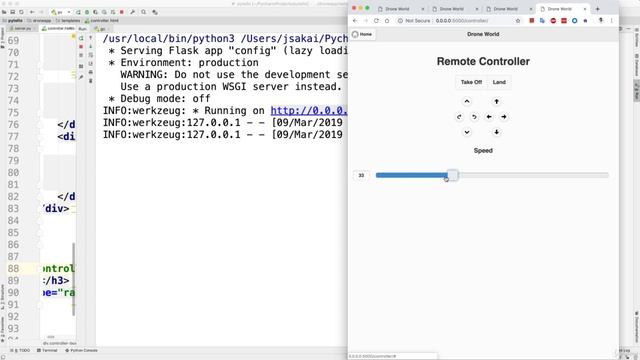Click the Take Off button

click(471, 82)
